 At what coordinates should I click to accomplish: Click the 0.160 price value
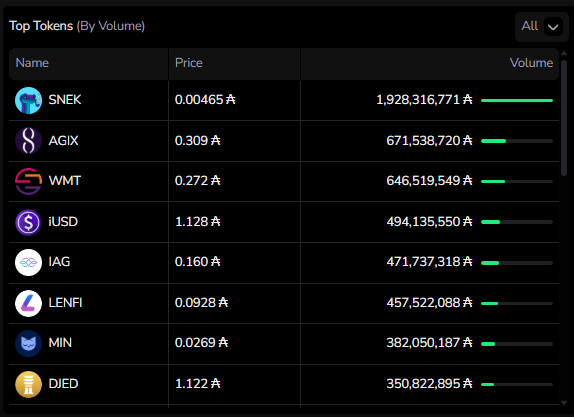(x=198, y=262)
